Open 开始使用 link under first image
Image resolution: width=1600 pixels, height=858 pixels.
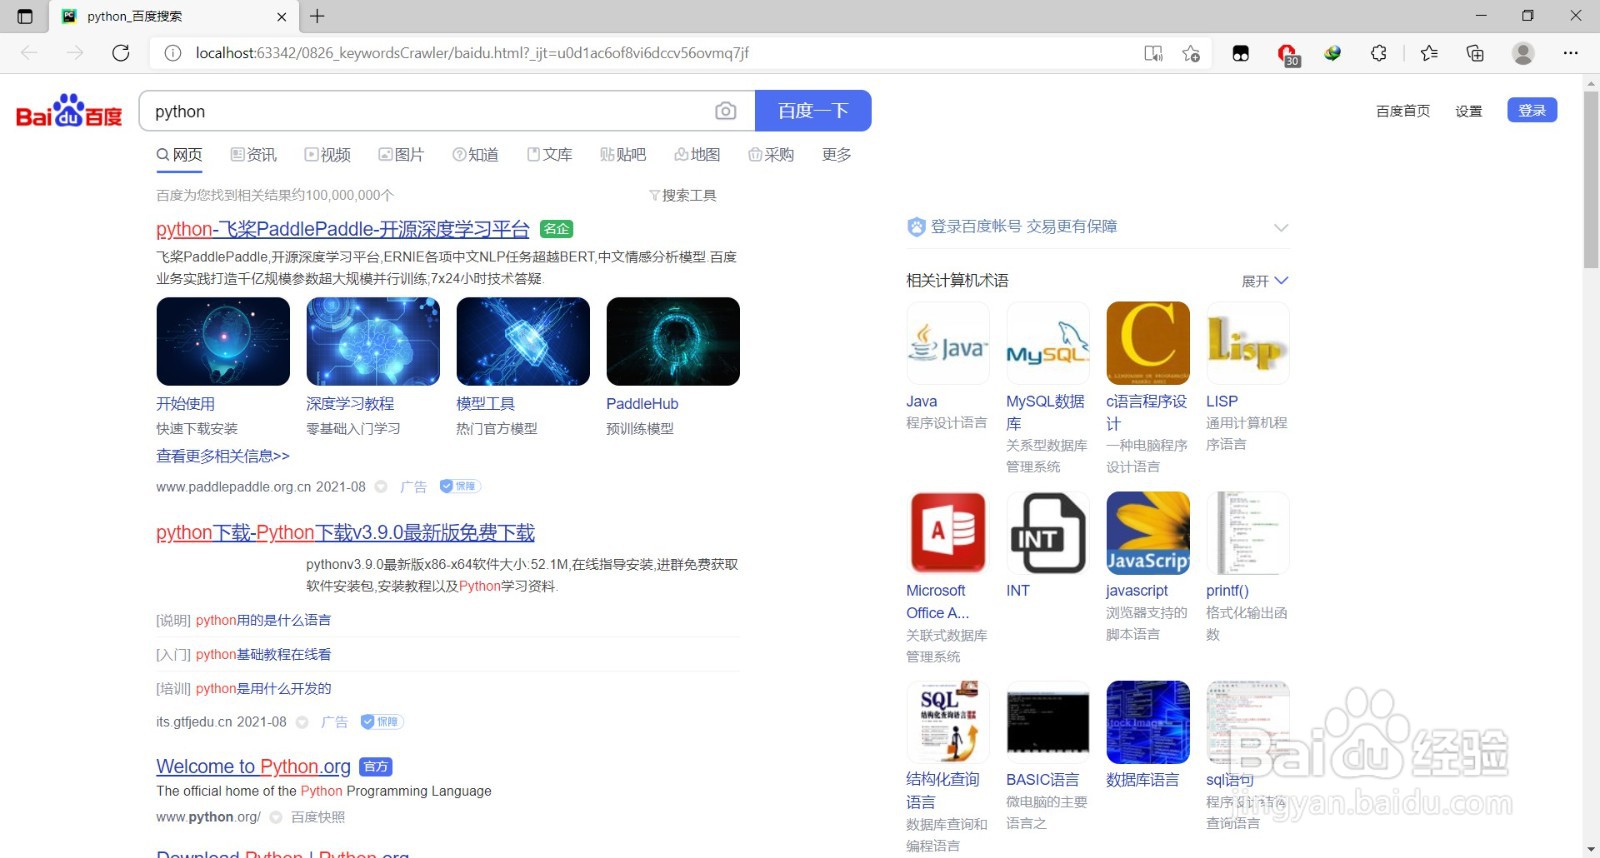(x=185, y=404)
